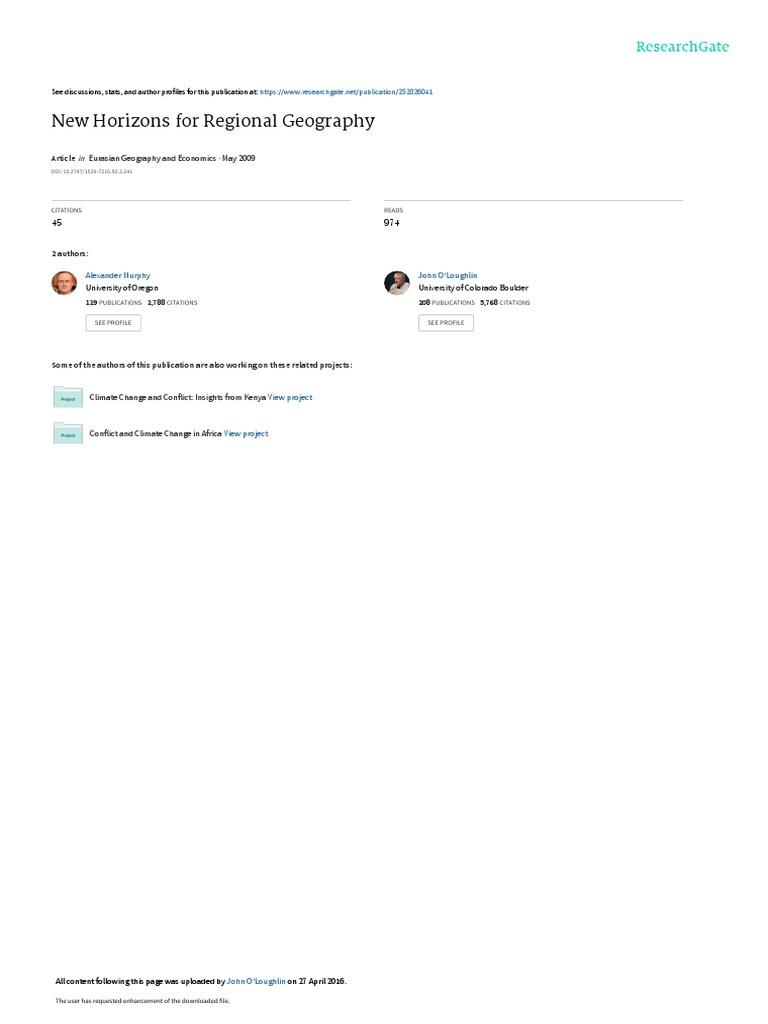Viewport: 768px width, 1024px height.
Task: Click the Citations count 45
Action: pyautogui.click(x=57, y=223)
